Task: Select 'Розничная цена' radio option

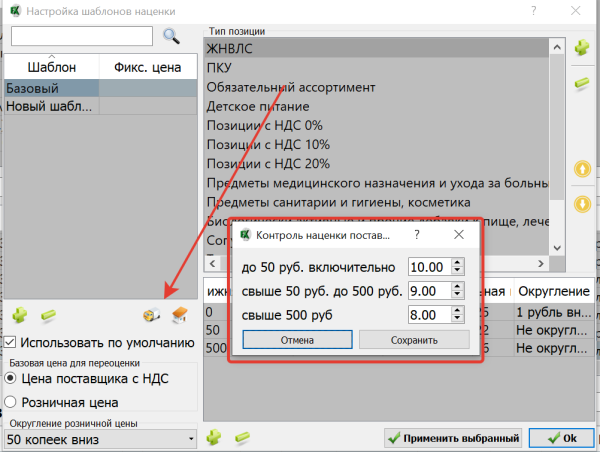Action: (x=11, y=402)
